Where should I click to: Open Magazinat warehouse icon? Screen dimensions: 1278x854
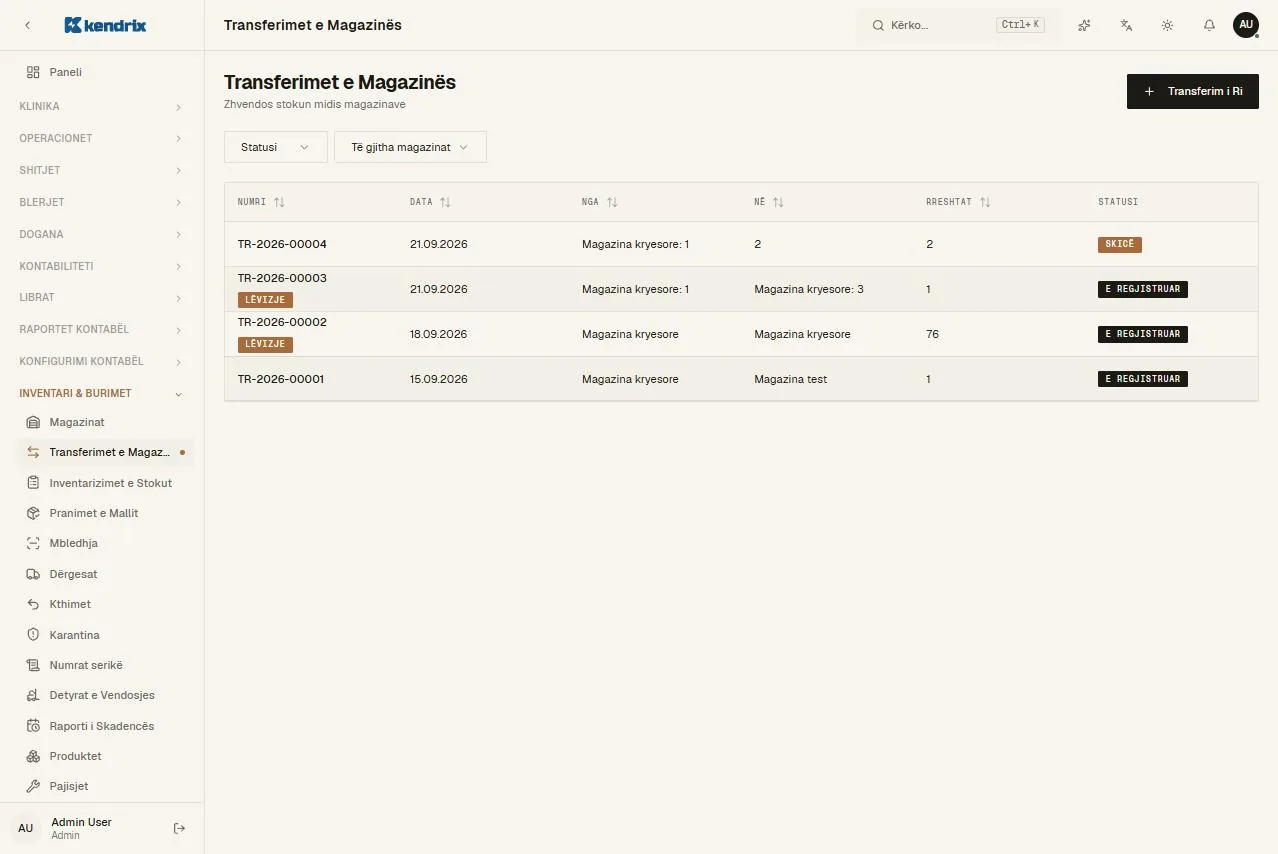(x=33, y=422)
